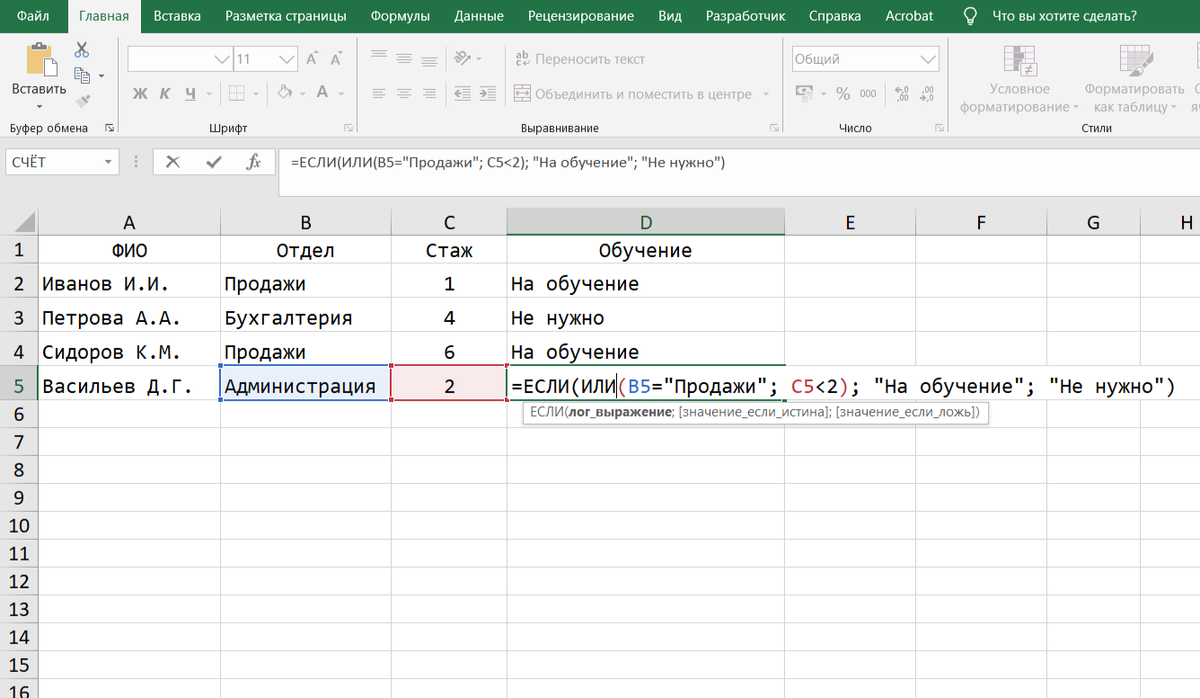1200x698 pixels.
Task: Click the increase decimal places icon
Action: [x=903, y=93]
